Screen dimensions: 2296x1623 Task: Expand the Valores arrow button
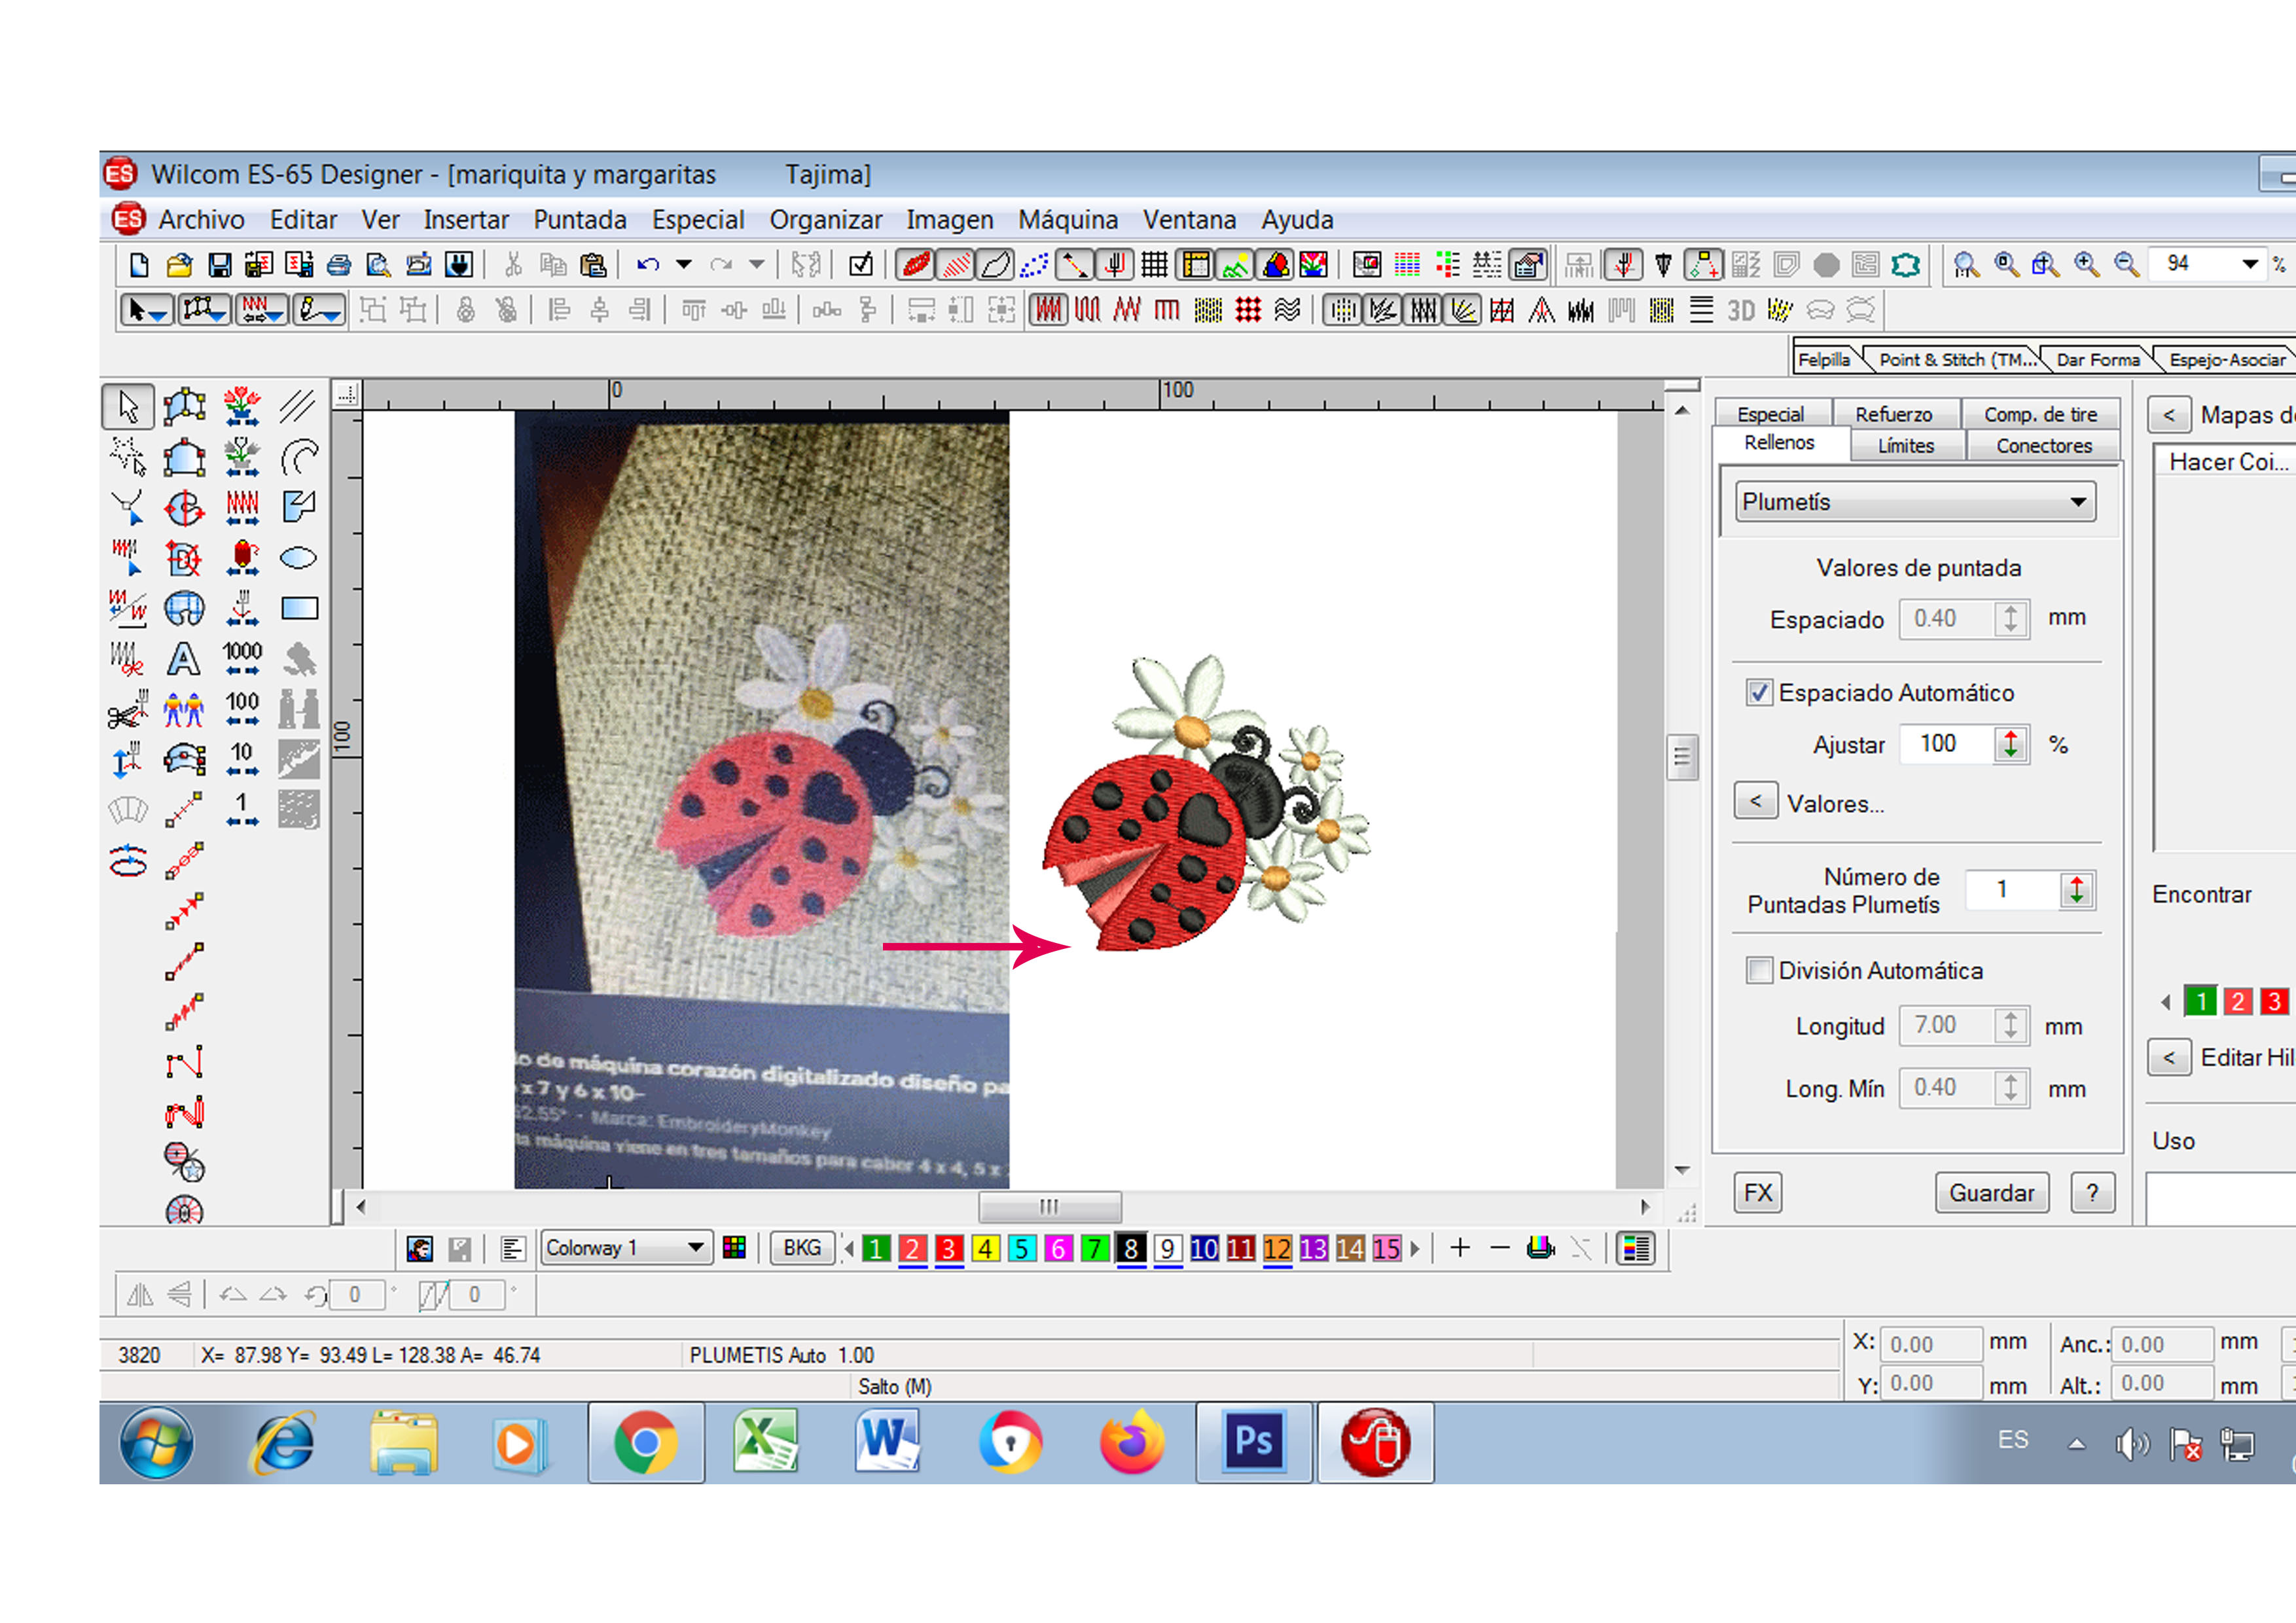(x=1756, y=801)
